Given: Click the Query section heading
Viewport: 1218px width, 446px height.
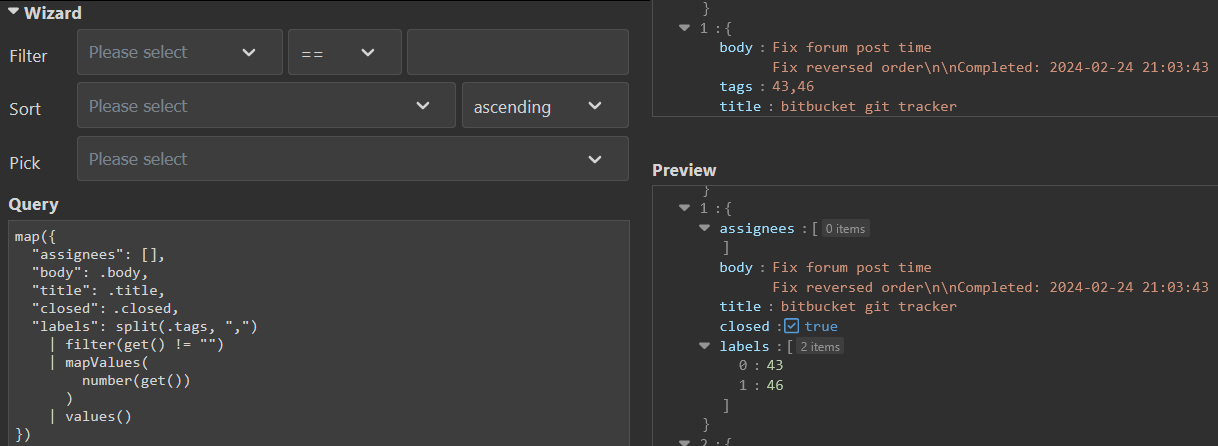Looking at the screenshot, I should coord(34,204).
